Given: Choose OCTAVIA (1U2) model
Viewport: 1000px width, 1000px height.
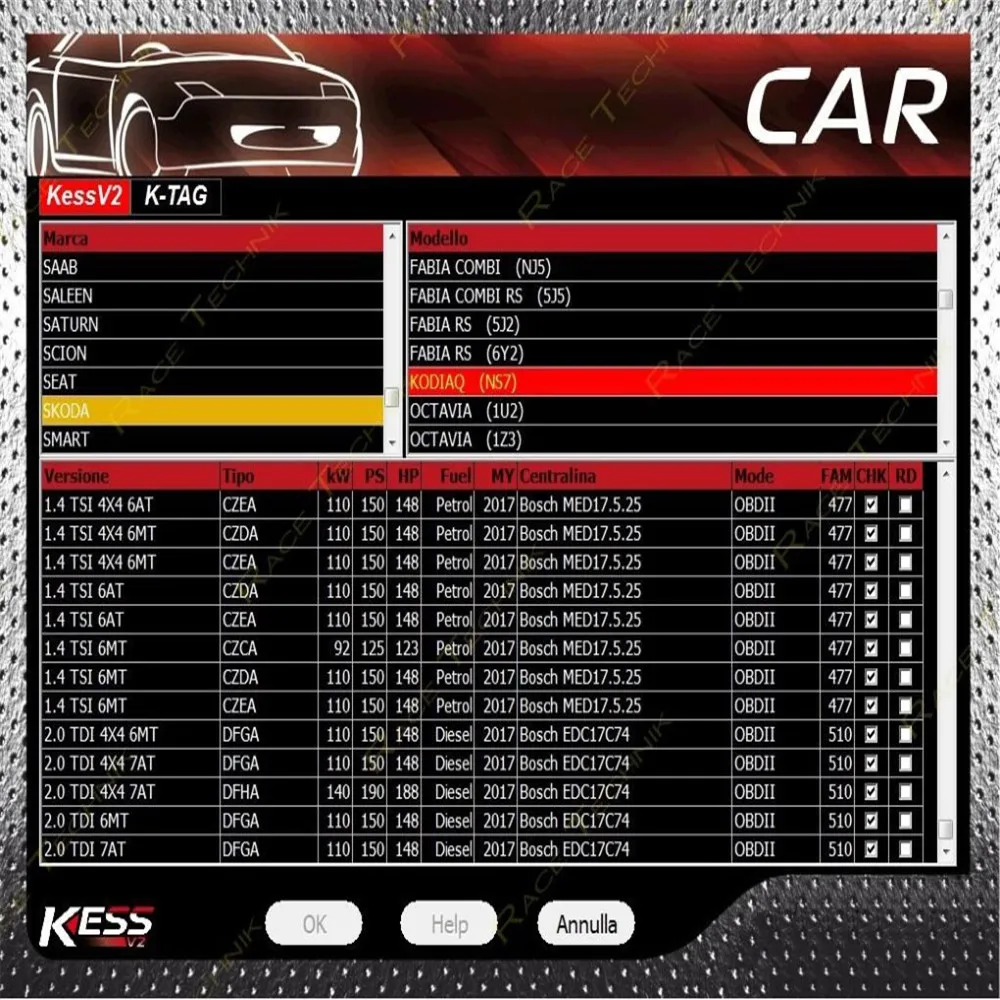Looking at the screenshot, I should point(673,411).
